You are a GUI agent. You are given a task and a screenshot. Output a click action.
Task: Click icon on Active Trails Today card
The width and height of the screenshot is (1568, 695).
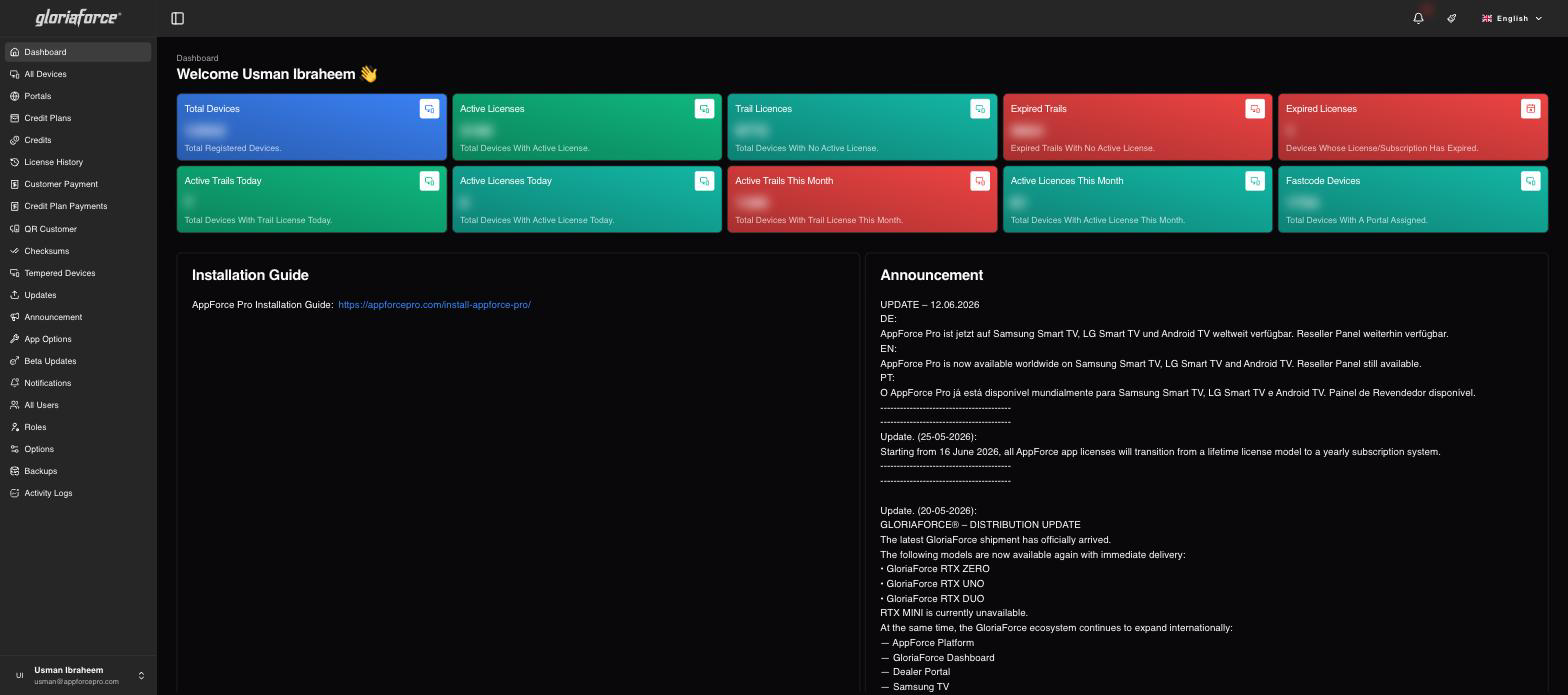coord(429,181)
